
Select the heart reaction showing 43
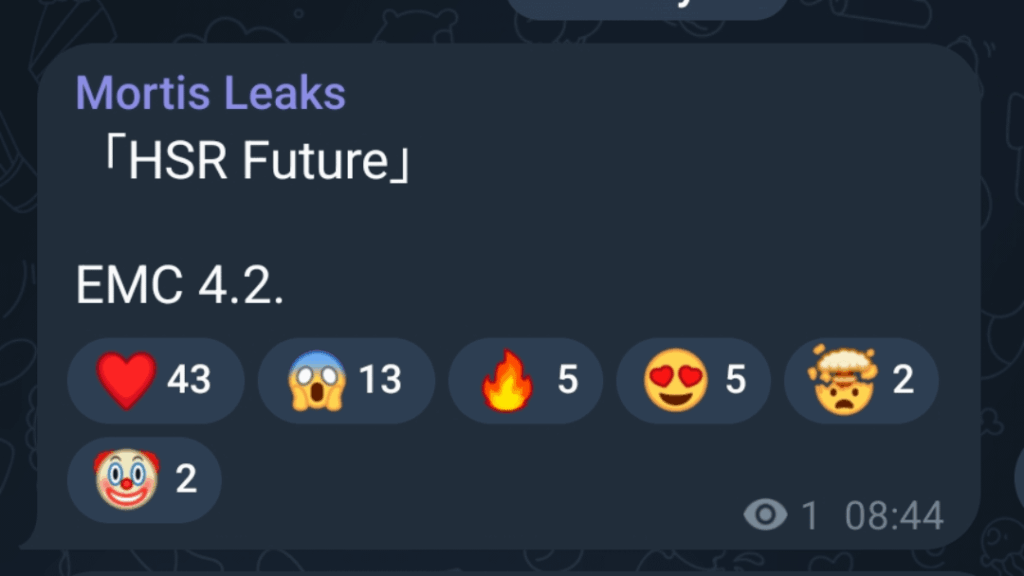(x=155, y=380)
